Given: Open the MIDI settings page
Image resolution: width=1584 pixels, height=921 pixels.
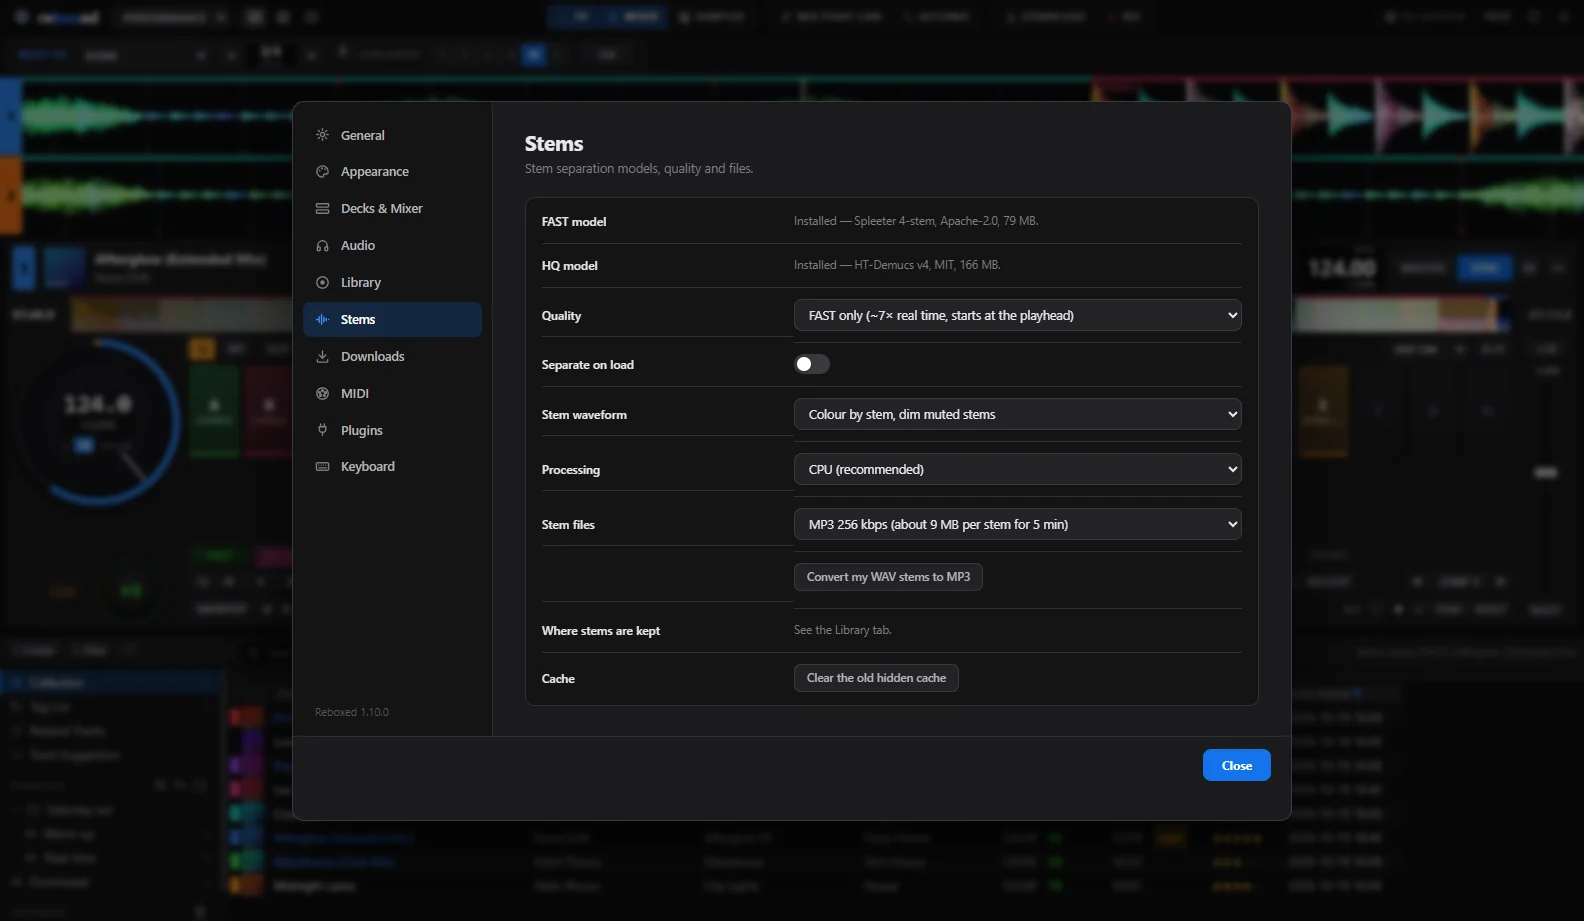Looking at the screenshot, I should [392, 394].
